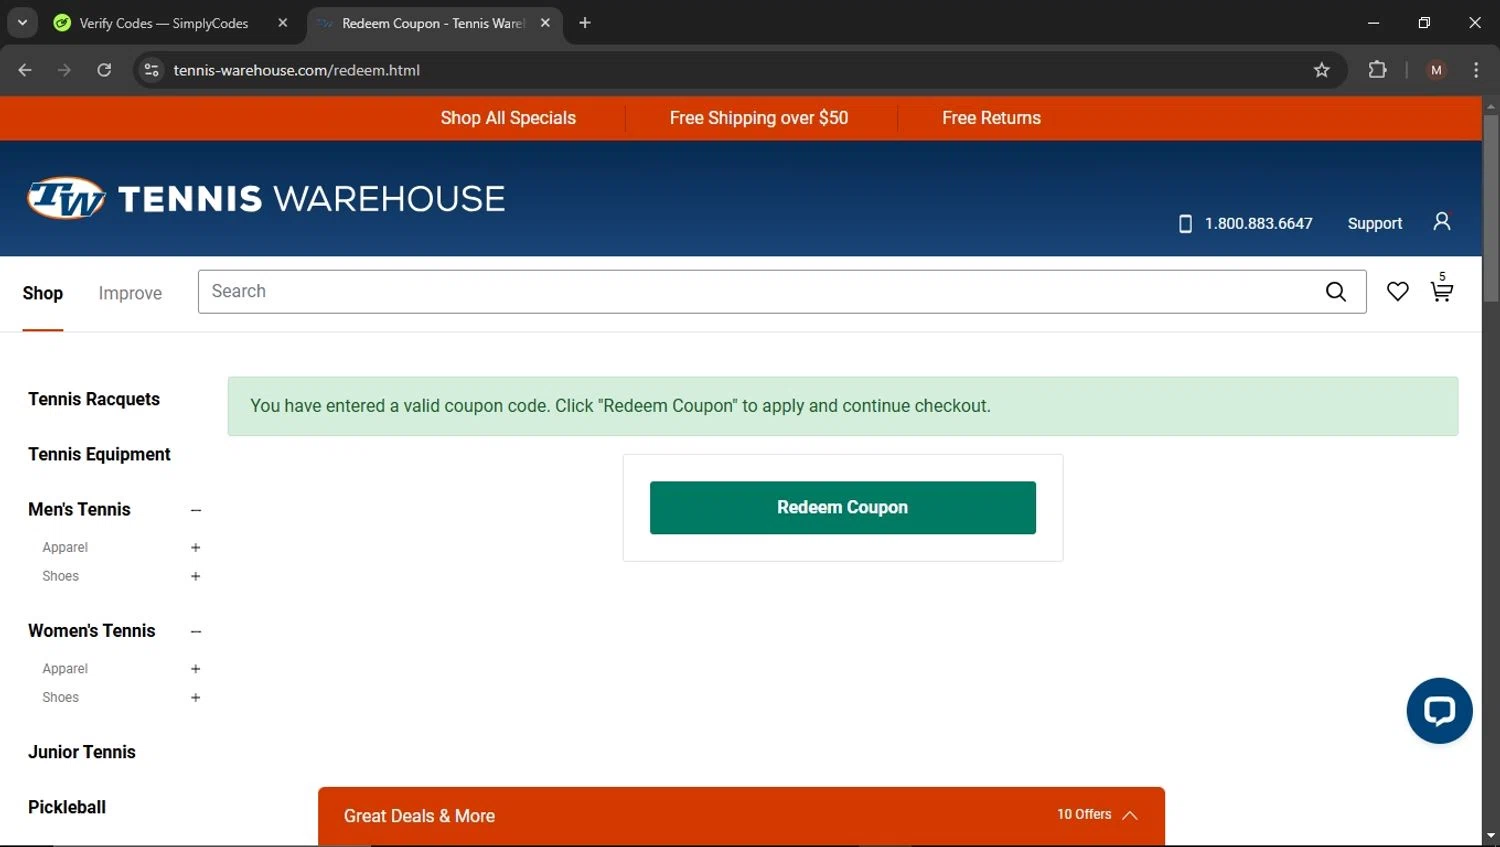Open Pickleball category
The width and height of the screenshot is (1500, 847).
(67, 807)
